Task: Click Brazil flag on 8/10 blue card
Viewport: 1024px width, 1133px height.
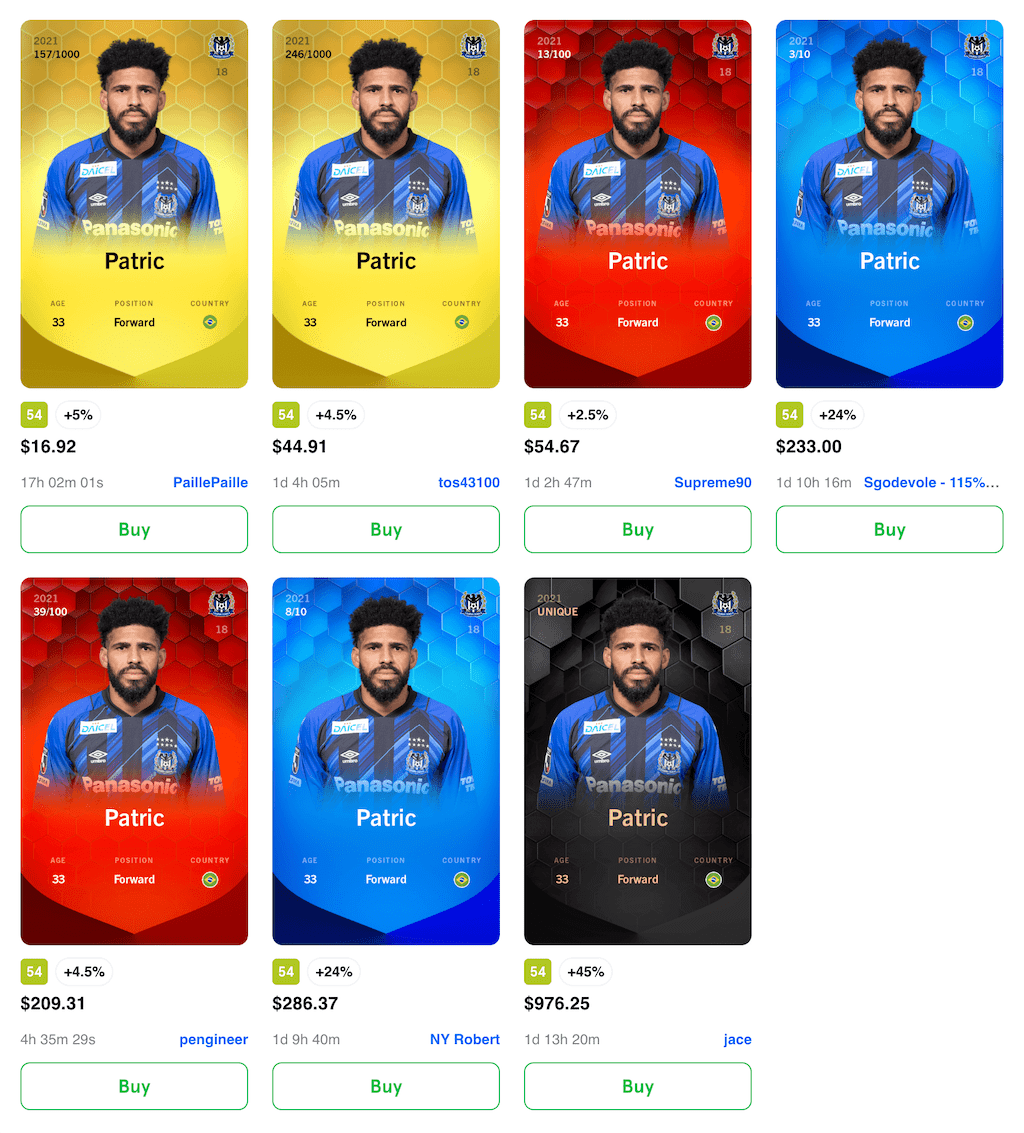Action: [x=462, y=879]
